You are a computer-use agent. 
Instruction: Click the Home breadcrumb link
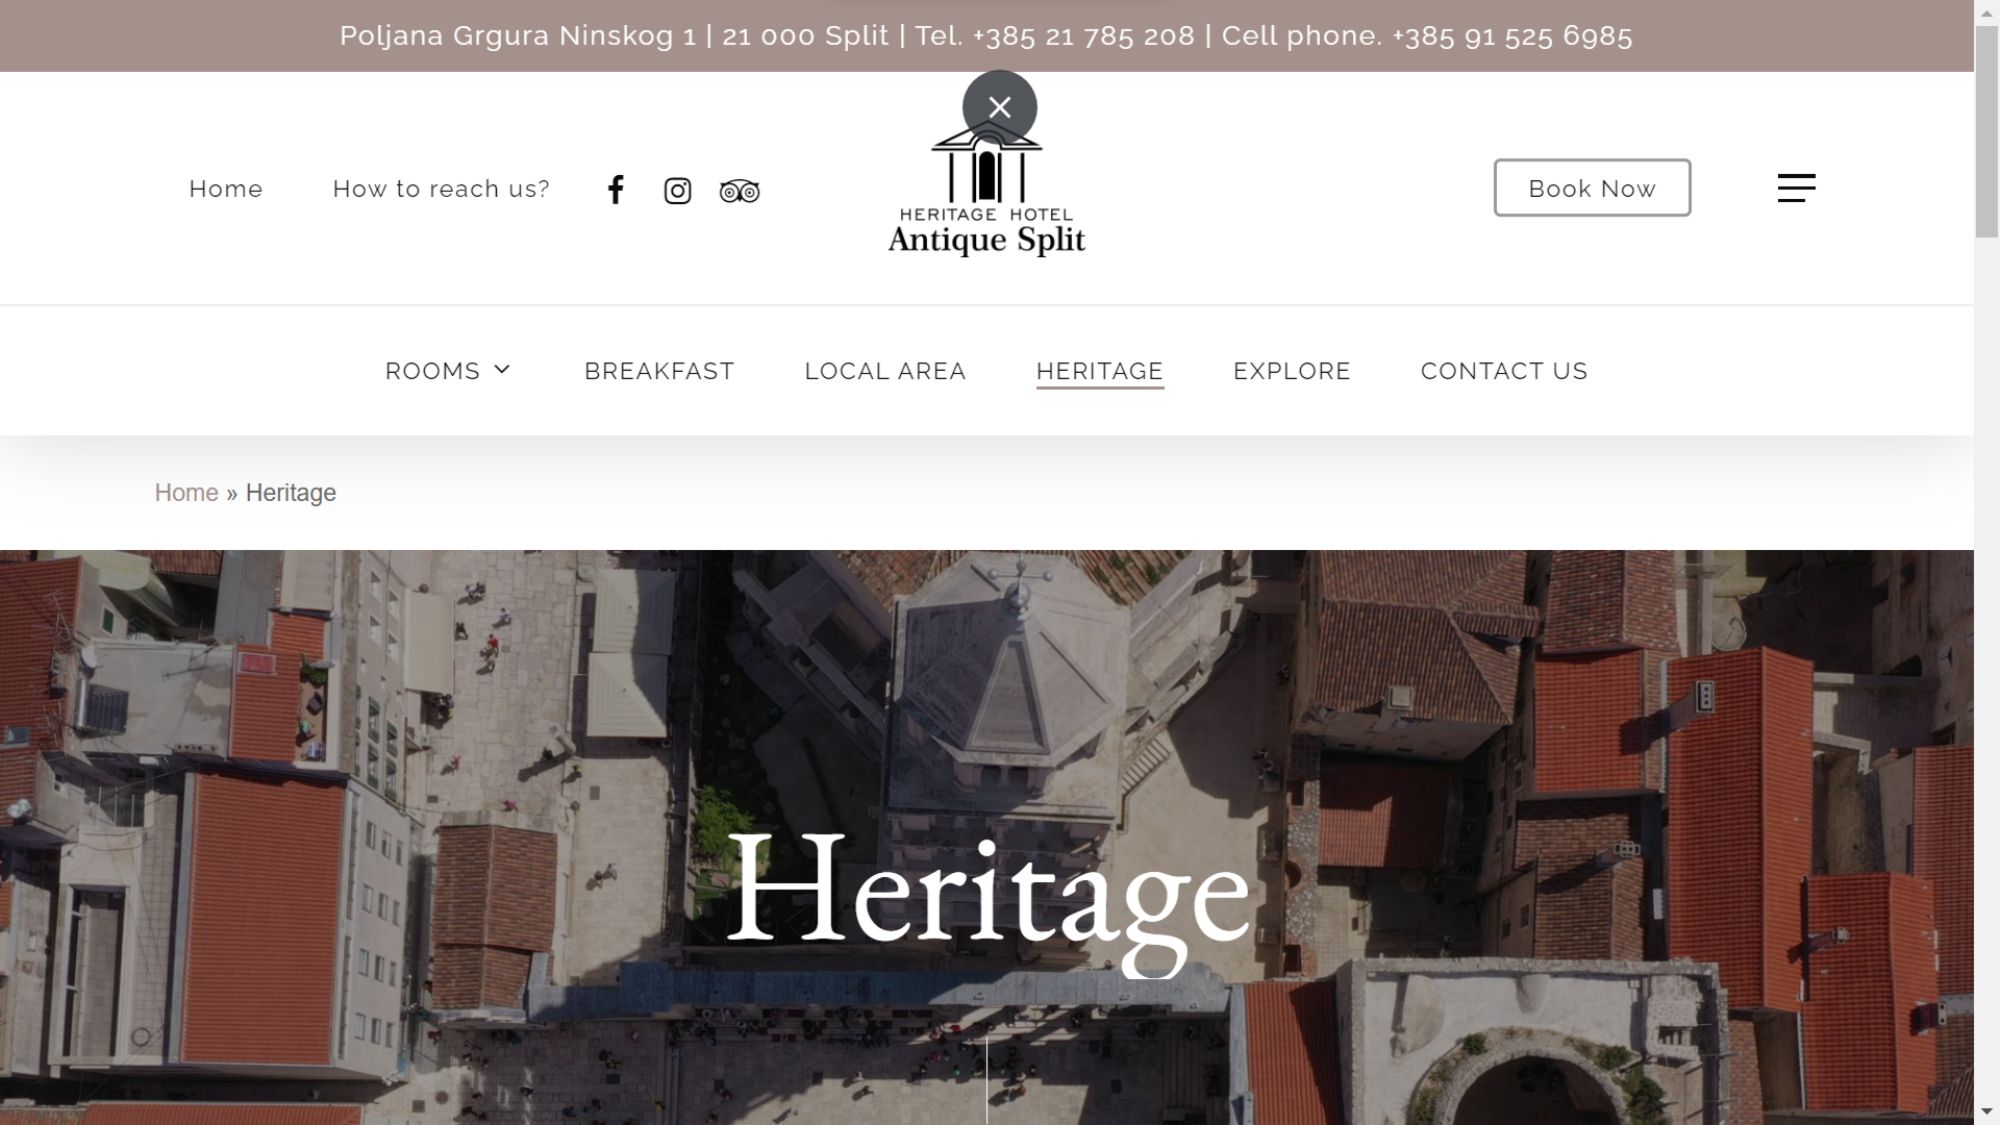click(x=186, y=493)
